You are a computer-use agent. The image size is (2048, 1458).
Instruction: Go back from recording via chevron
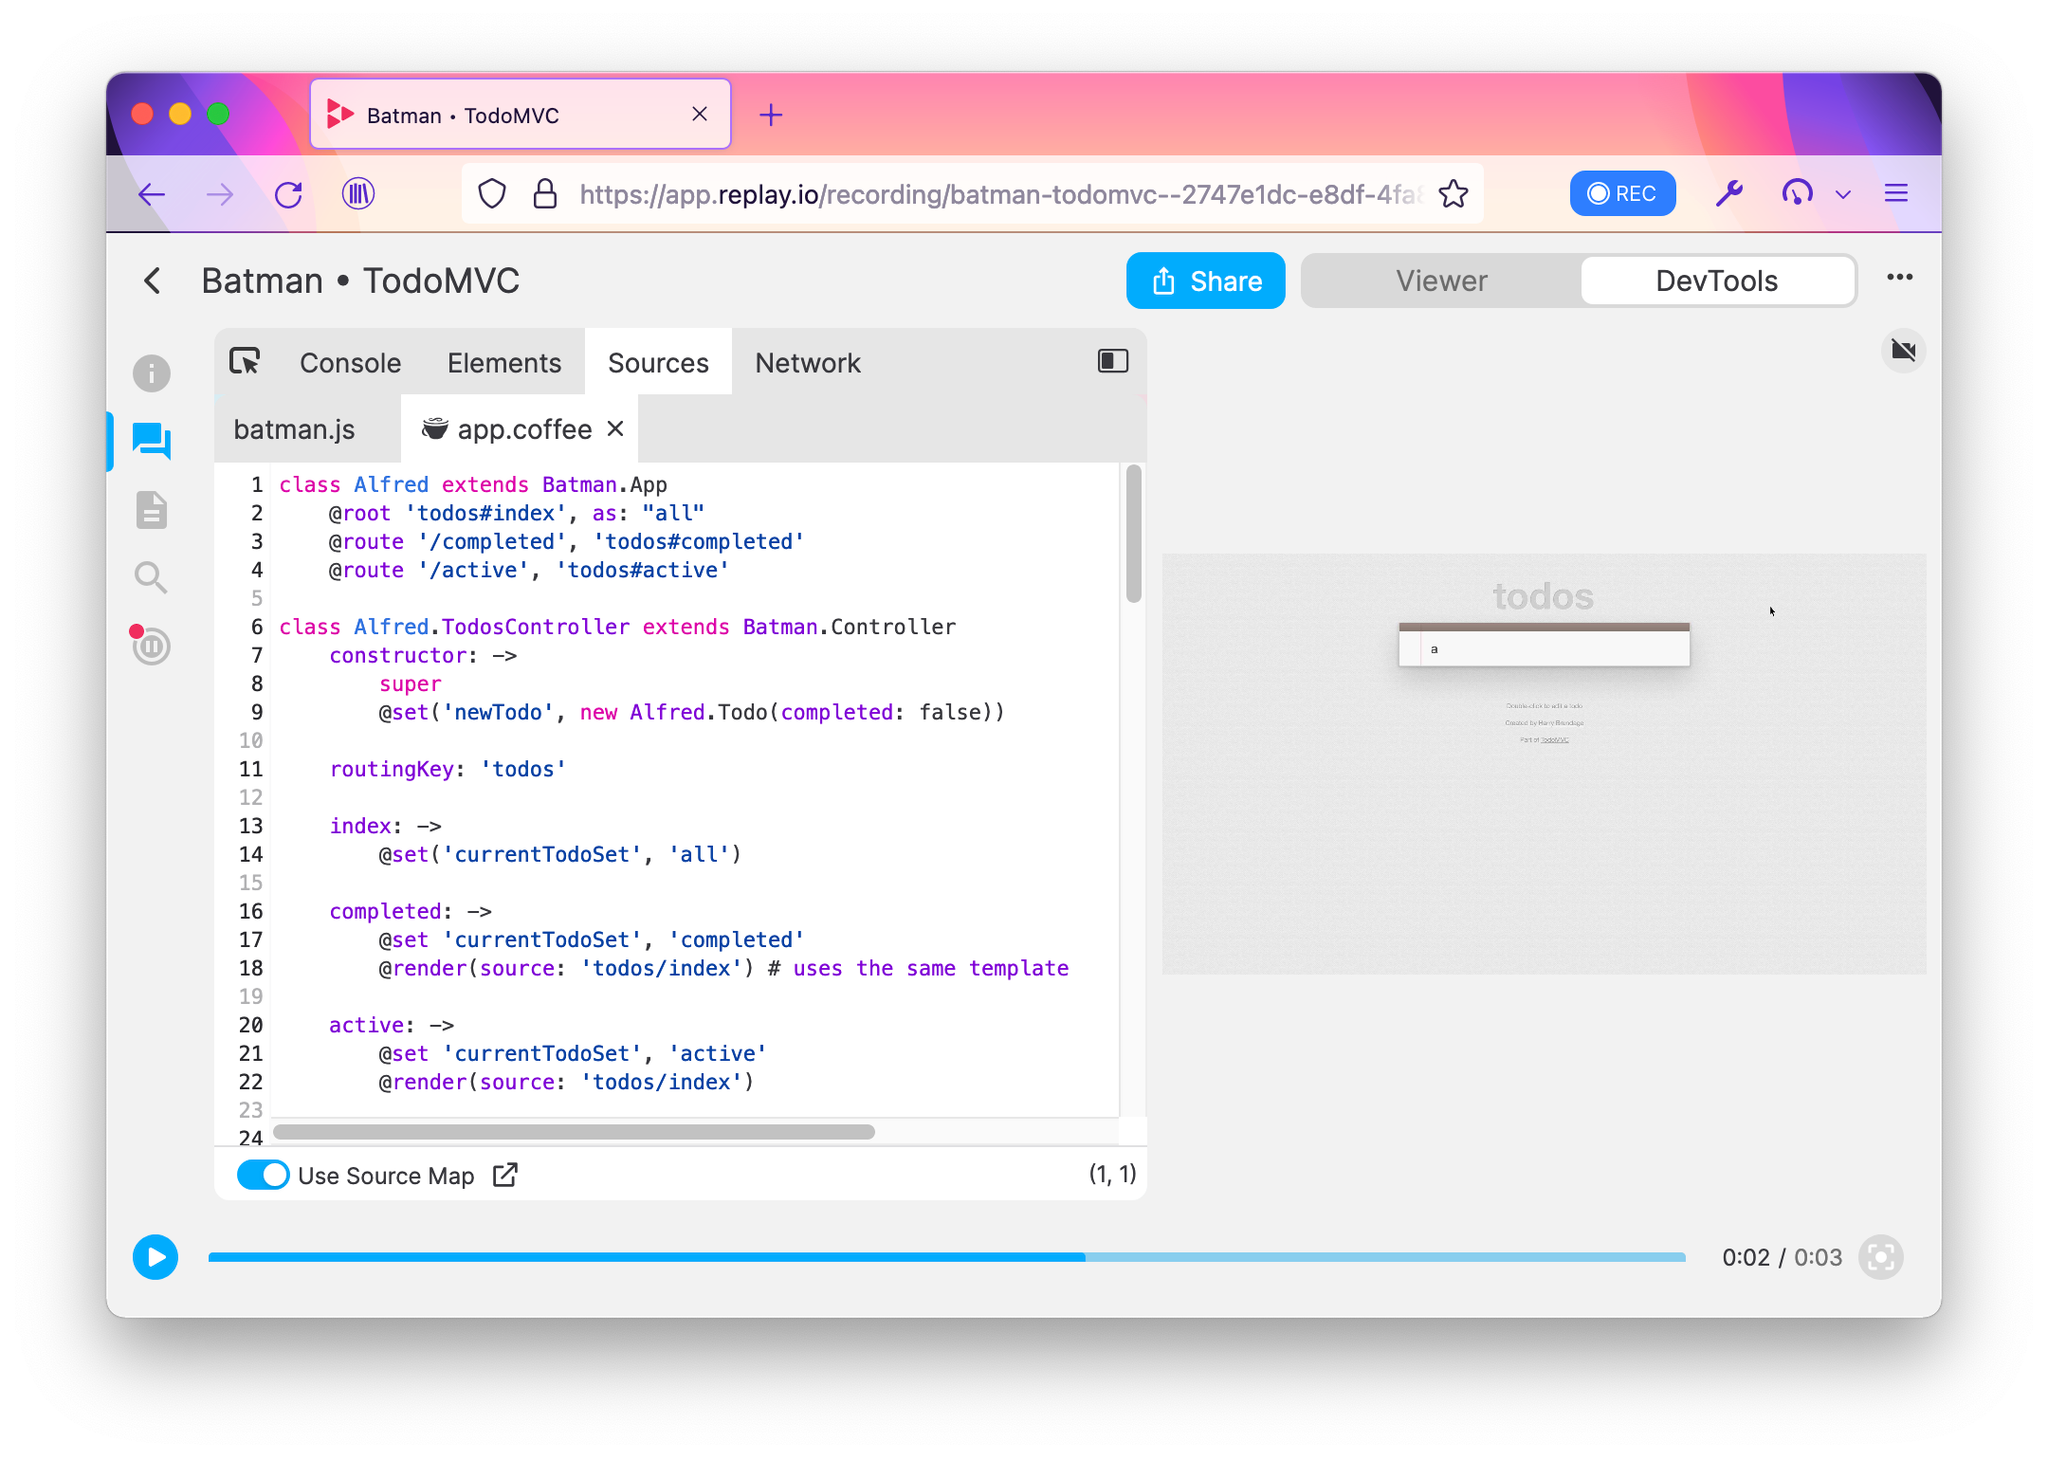coord(152,281)
